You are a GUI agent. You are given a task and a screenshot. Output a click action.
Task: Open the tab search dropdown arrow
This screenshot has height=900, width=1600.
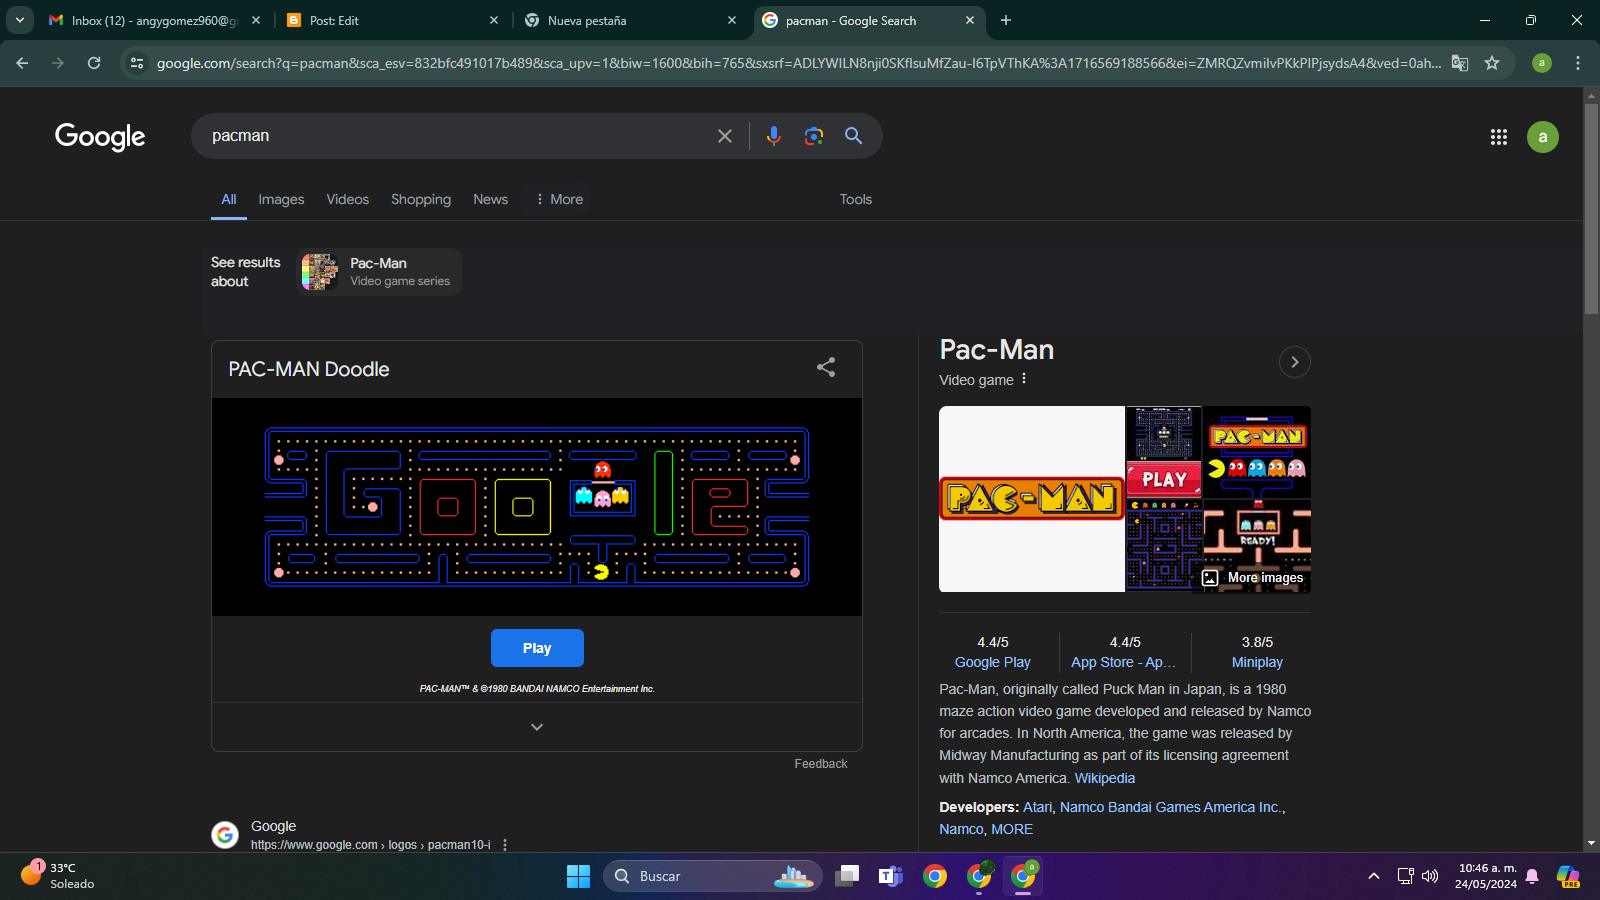tap(20, 20)
